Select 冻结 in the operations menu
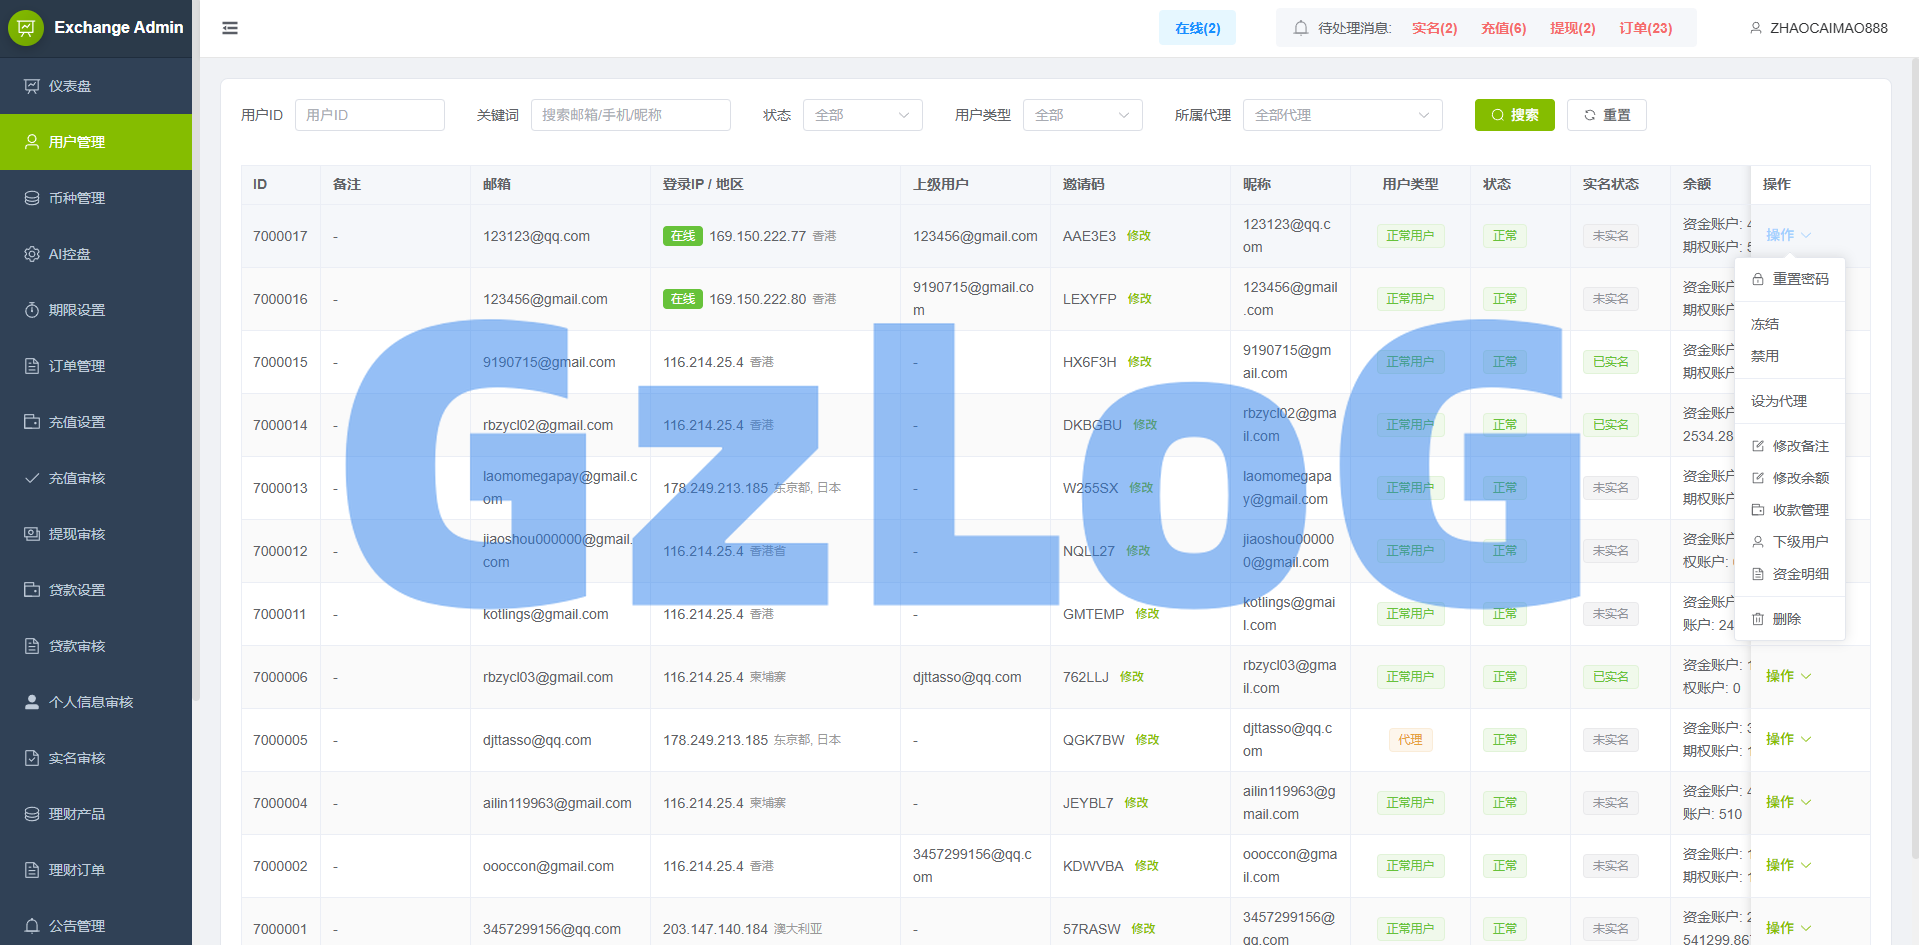Image resolution: width=1919 pixels, height=945 pixels. pyautogui.click(x=1790, y=324)
